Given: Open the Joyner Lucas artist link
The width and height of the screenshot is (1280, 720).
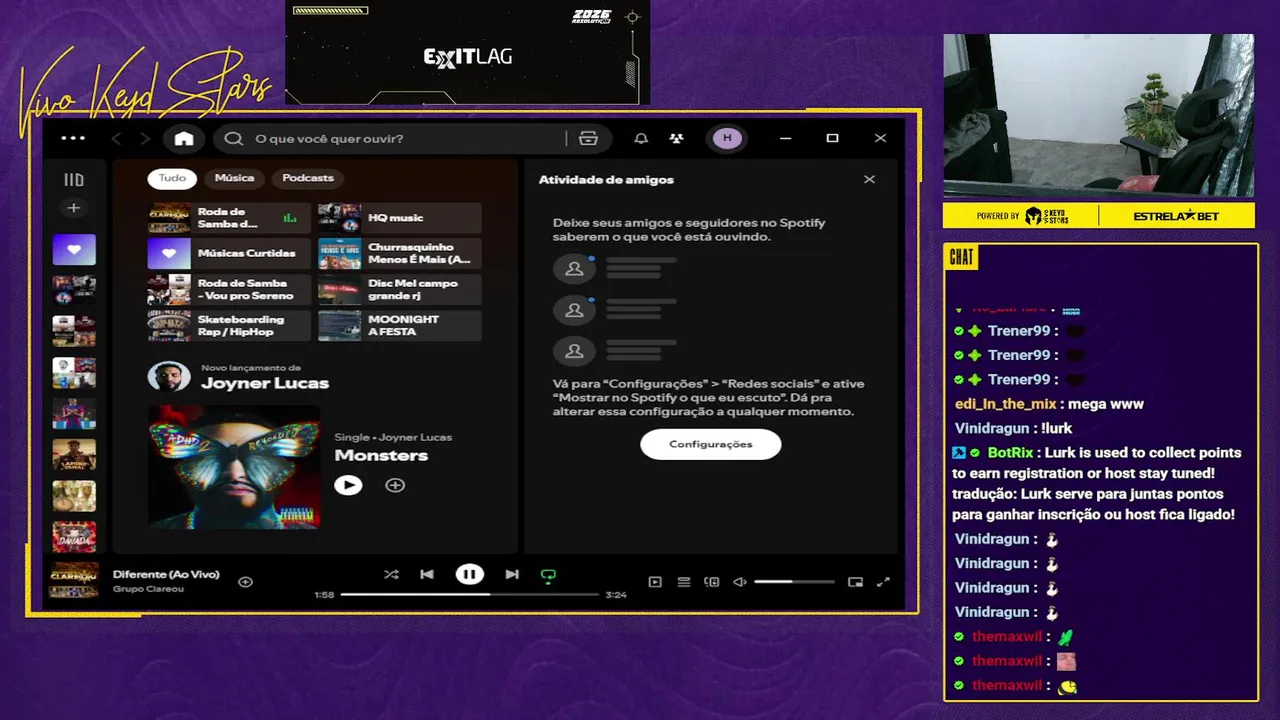Looking at the screenshot, I should [265, 383].
